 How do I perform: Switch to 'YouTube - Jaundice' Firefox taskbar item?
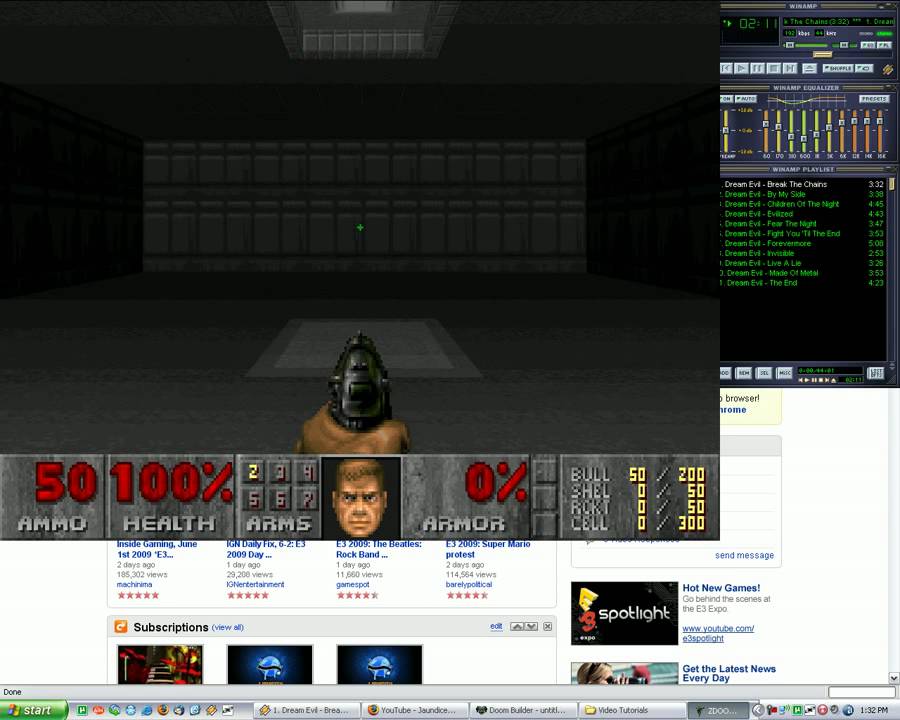[x=415, y=710]
